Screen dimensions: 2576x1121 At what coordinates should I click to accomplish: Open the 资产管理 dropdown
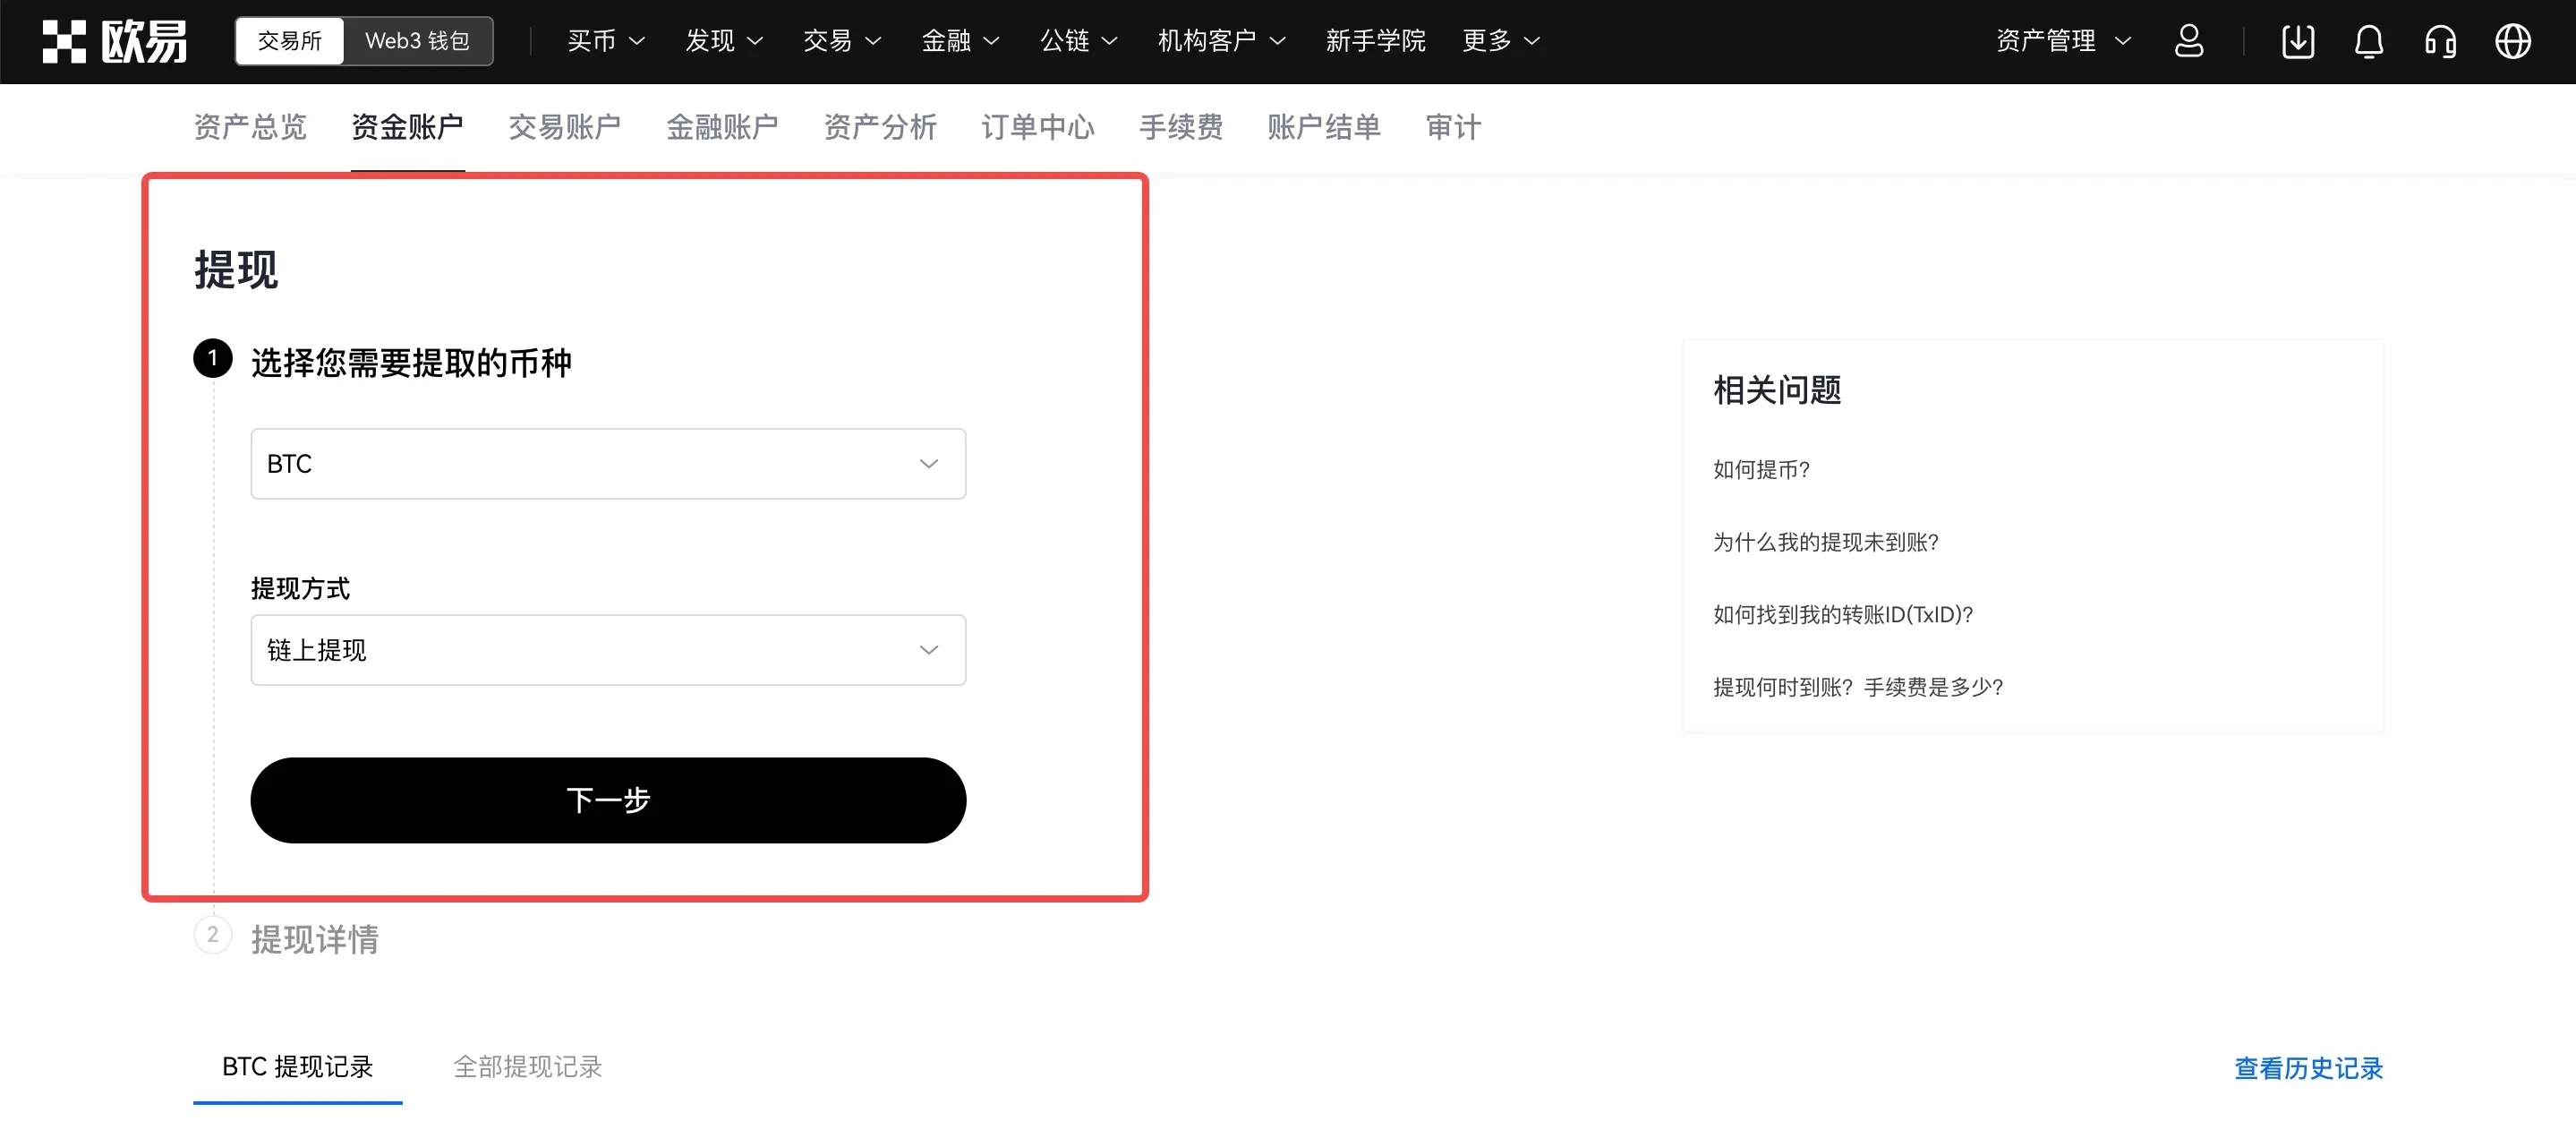click(x=2062, y=41)
